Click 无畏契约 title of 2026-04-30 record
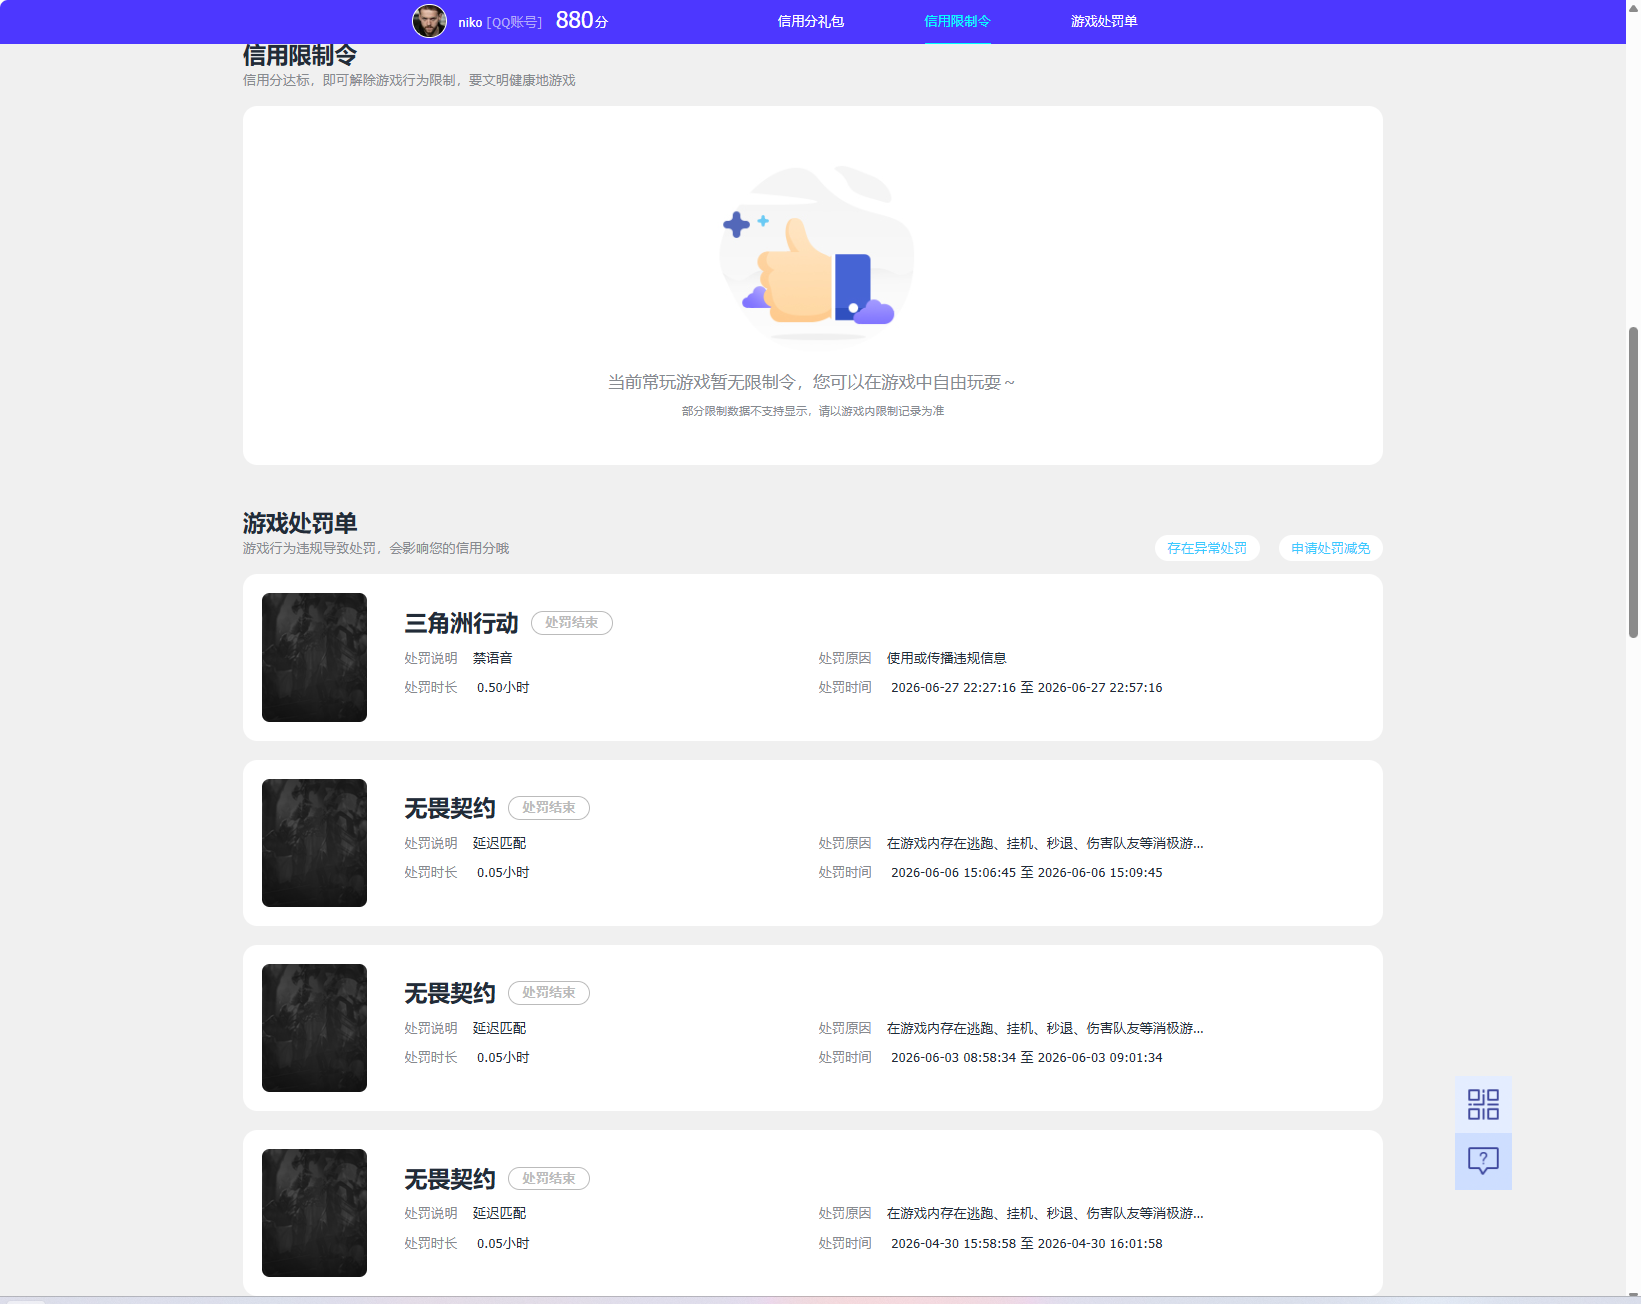Image resolution: width=1641 pixels, height=1304 pixels. (450, 1179)
